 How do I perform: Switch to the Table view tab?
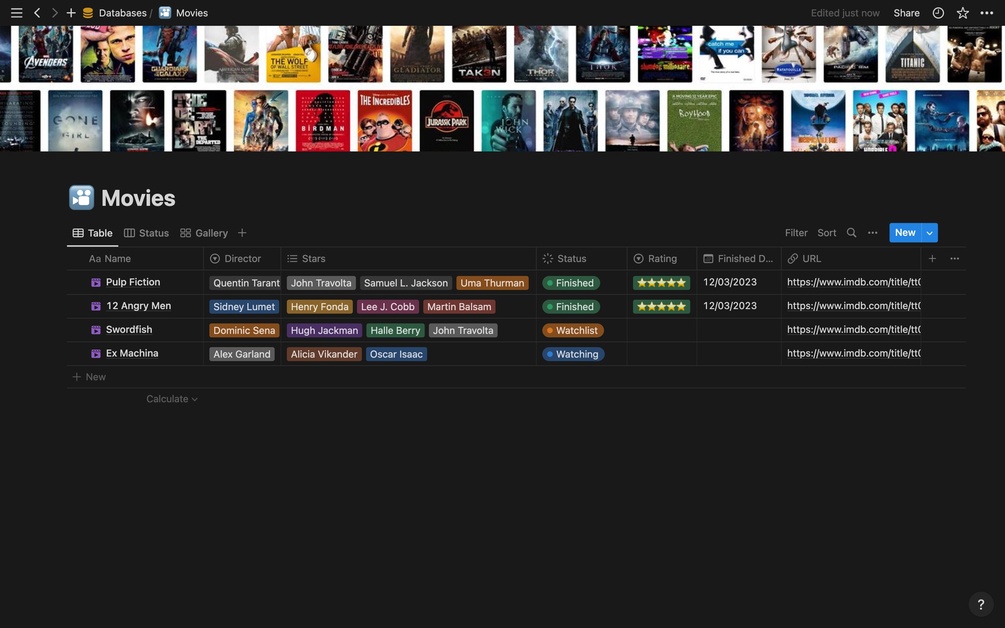point(92,233)
